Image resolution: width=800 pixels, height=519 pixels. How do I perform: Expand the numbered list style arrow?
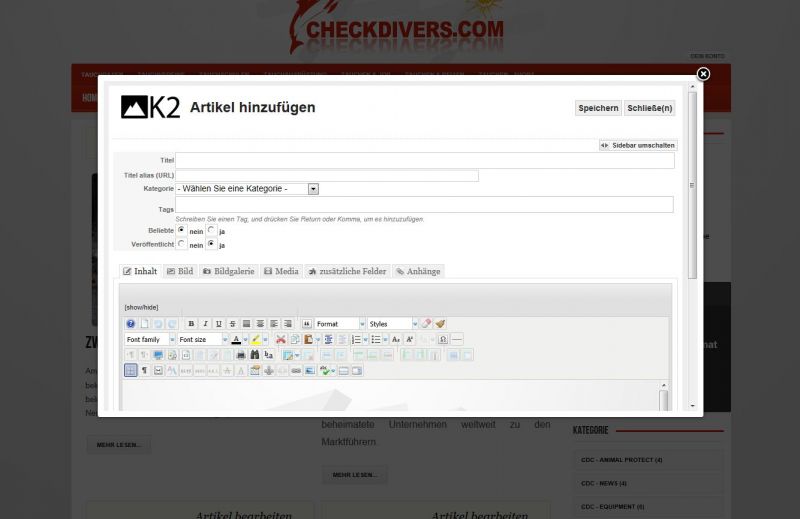click(365, 339)
